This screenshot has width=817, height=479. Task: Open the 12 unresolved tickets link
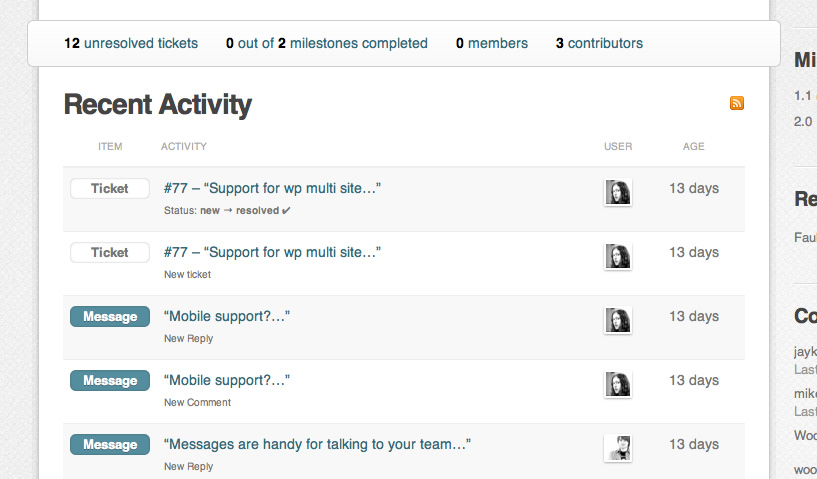(140, 44)
